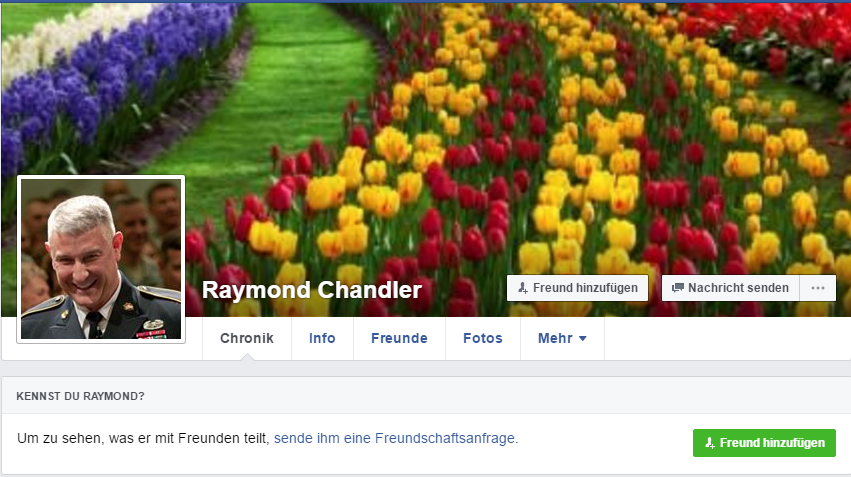Follow the sende ihm eine Freundschaftsanfrage link
This screenshot has height=477, width=851.
[395, 438]
